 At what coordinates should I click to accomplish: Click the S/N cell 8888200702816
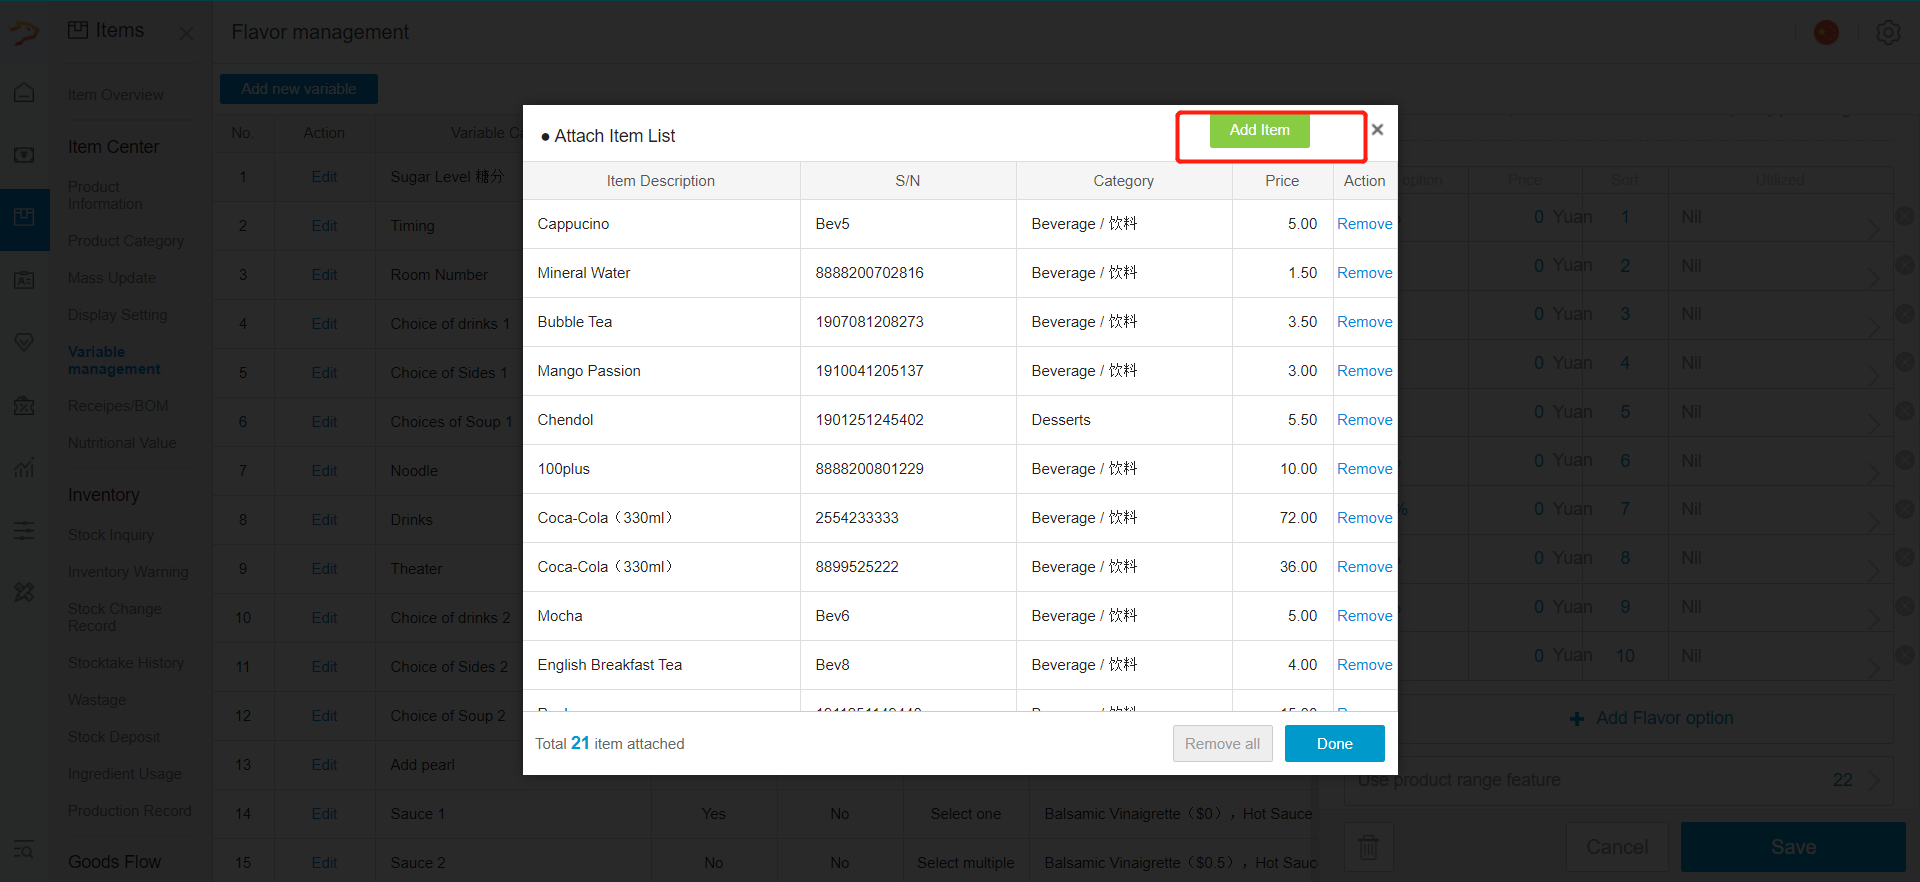pyautogui.click(x=908, y=273)
